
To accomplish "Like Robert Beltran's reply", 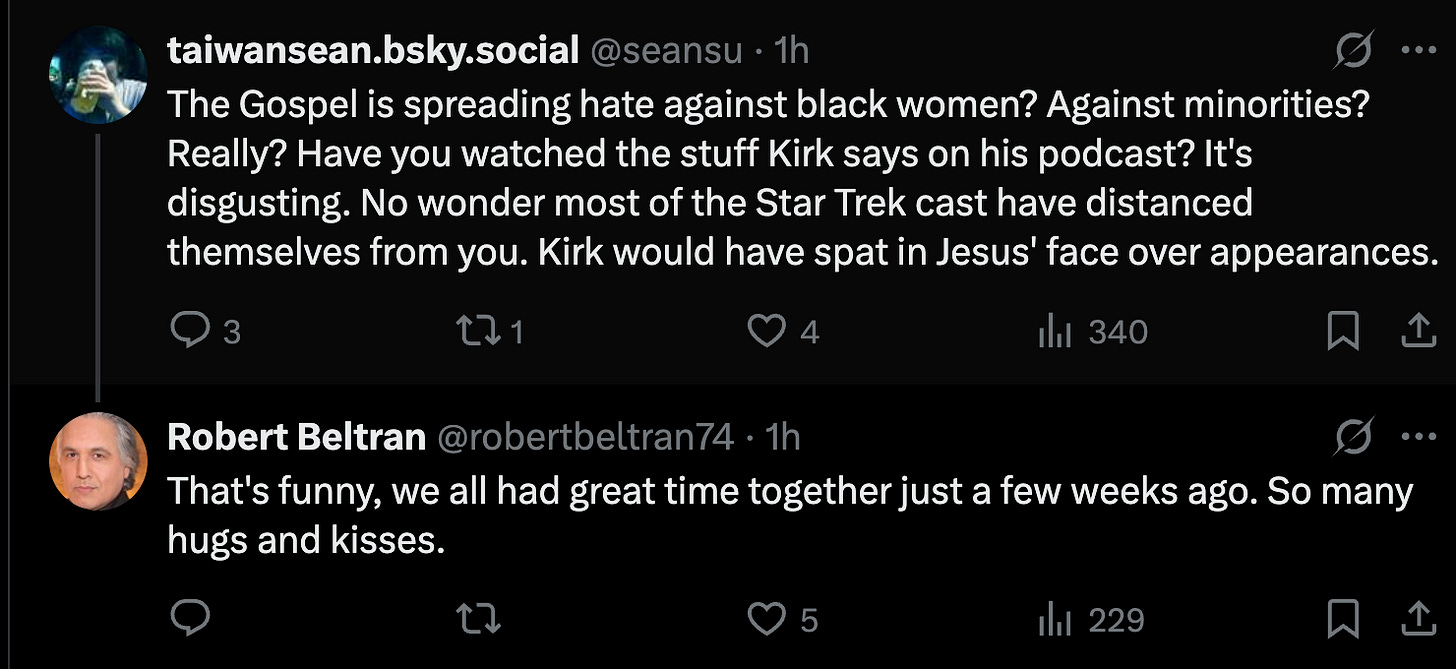I will (768, 620).
